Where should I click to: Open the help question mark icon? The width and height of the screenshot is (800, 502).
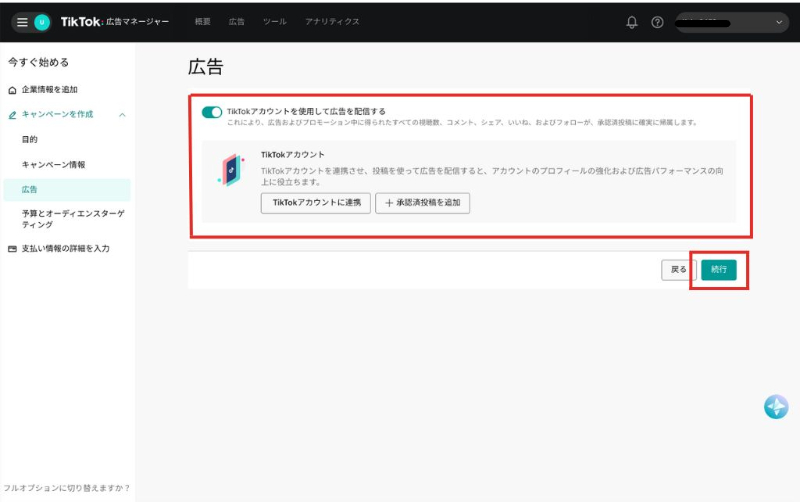click(x=657, y=22)
